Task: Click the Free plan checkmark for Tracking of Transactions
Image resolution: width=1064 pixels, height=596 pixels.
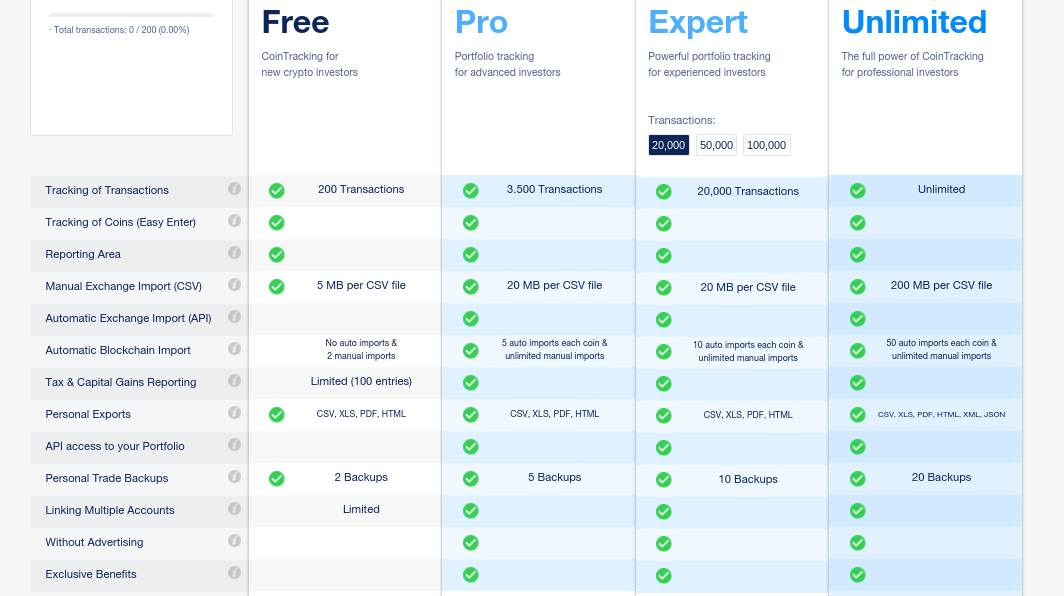Action: [276, 191]
